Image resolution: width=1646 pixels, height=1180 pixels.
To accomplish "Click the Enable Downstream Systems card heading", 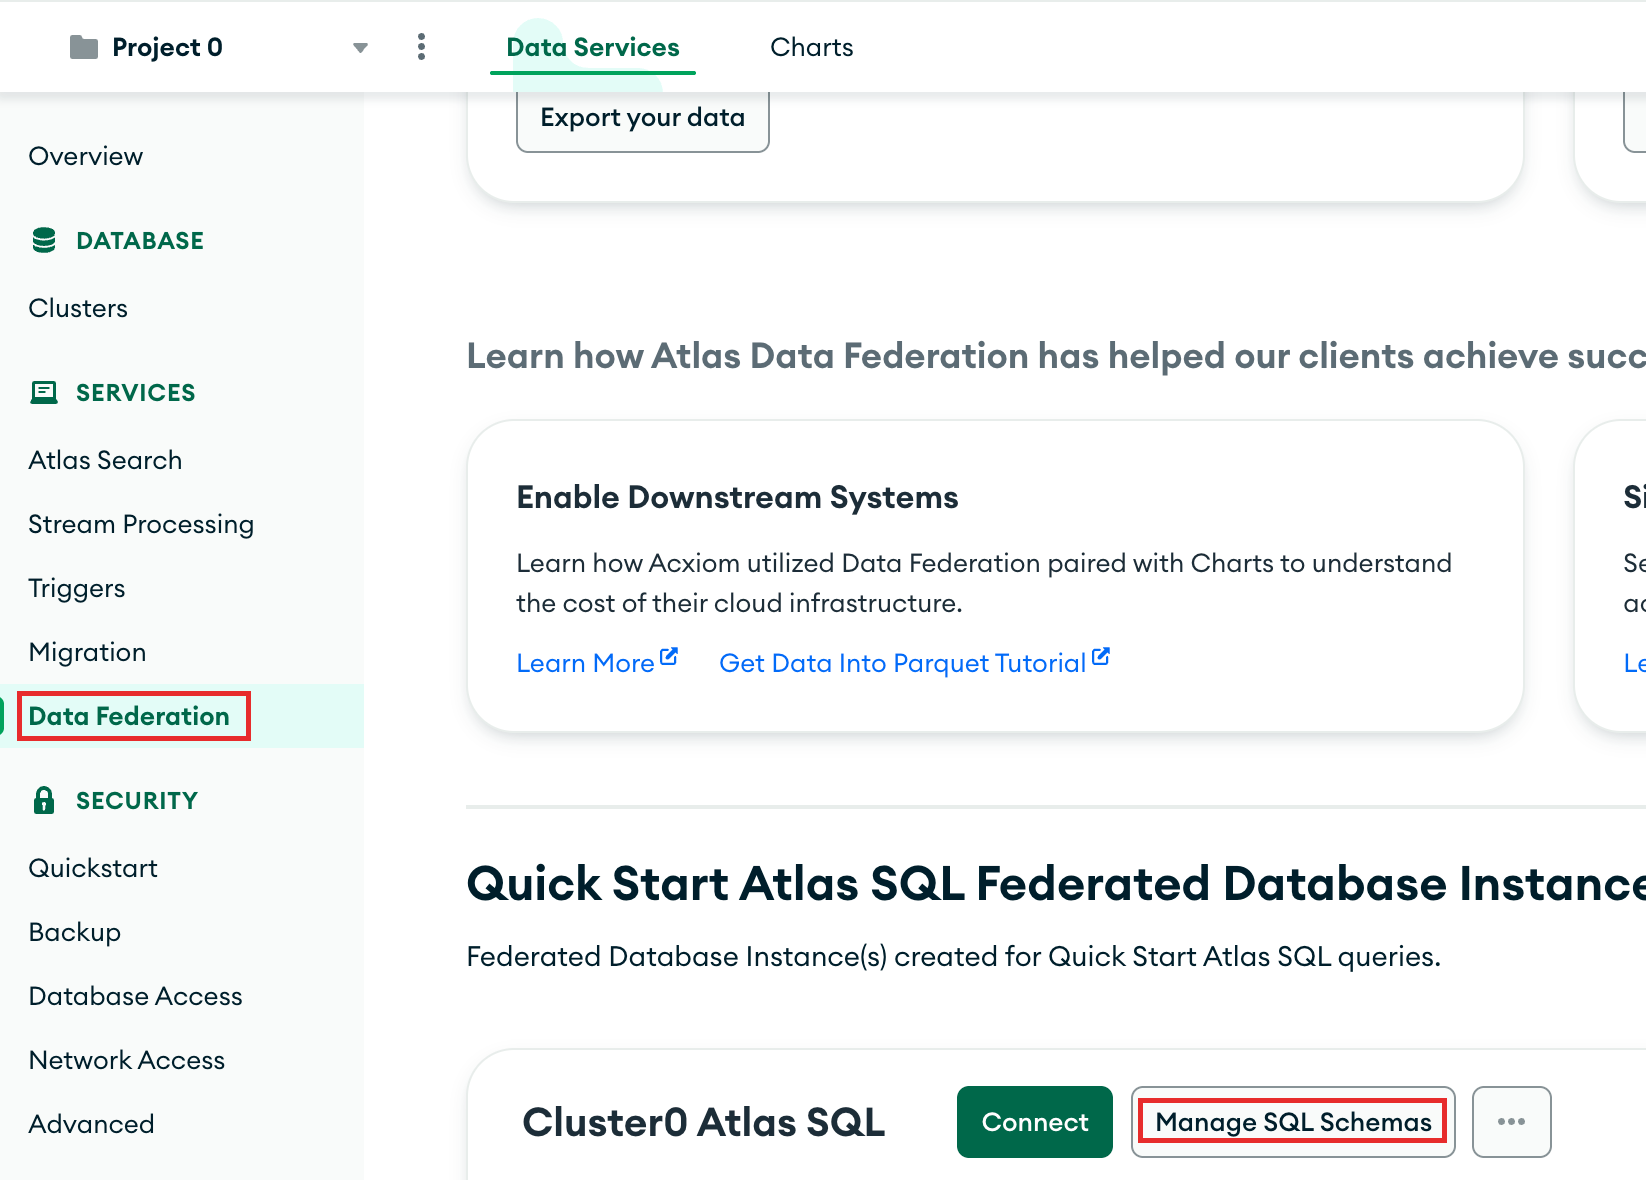I will tap(737, 497).
